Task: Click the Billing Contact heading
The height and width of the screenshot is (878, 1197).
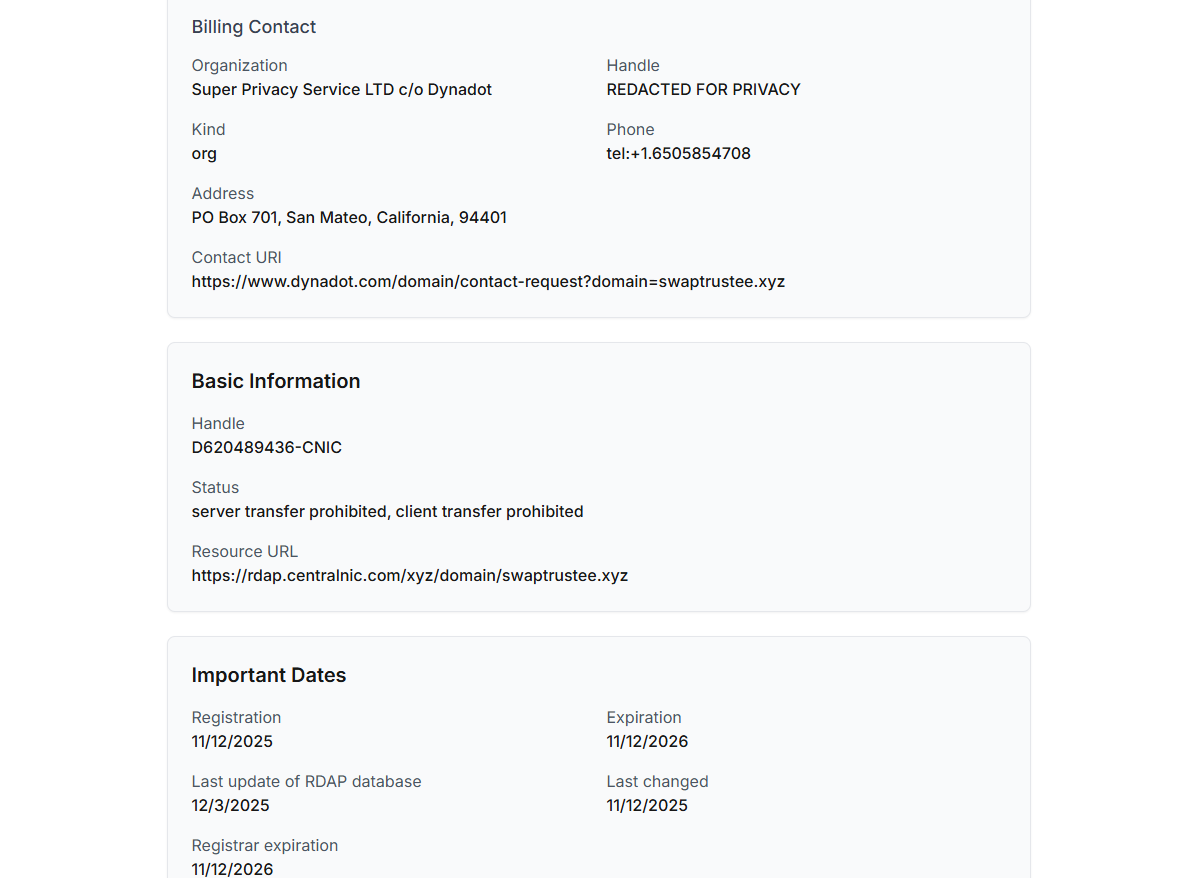Action: coord(253,27)
